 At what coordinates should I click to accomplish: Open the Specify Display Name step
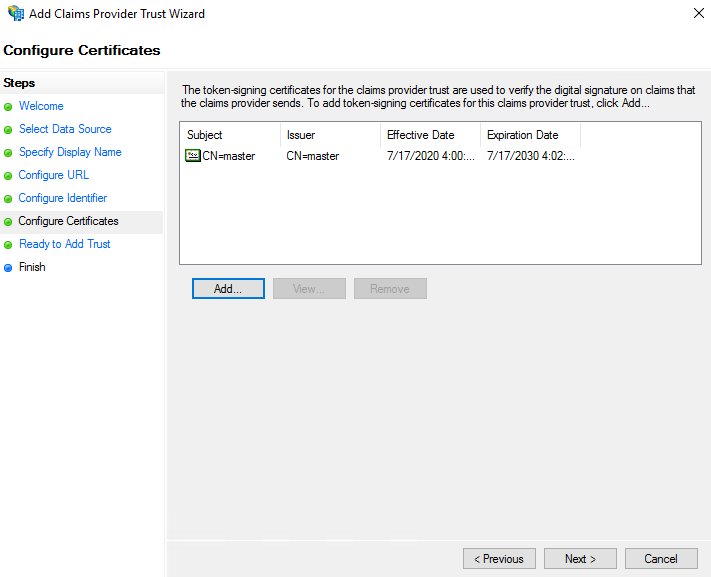coord(70,152)
